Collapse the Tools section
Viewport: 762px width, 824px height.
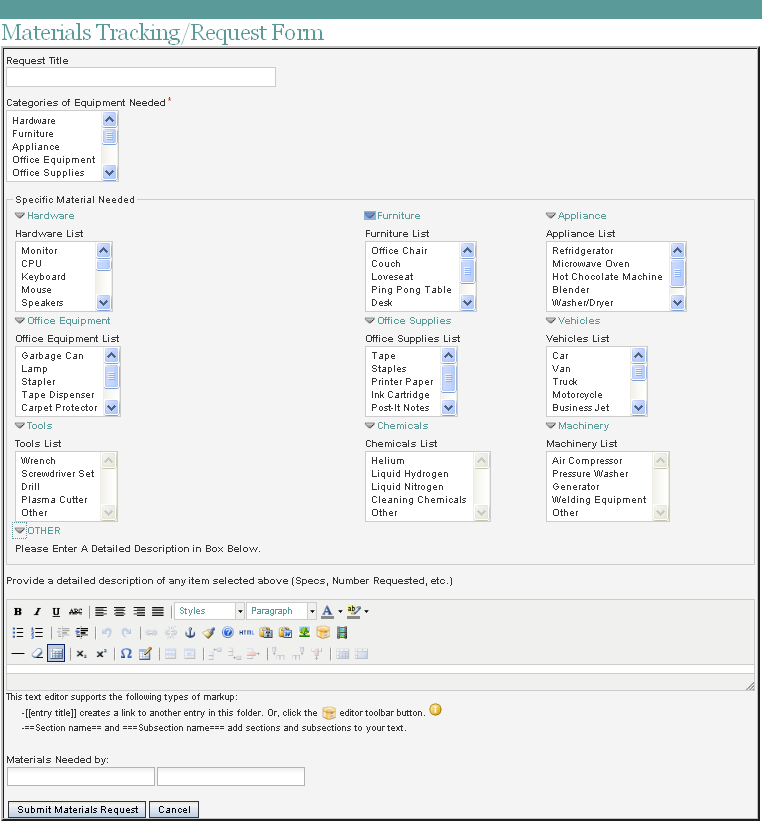tap(20, 426)
